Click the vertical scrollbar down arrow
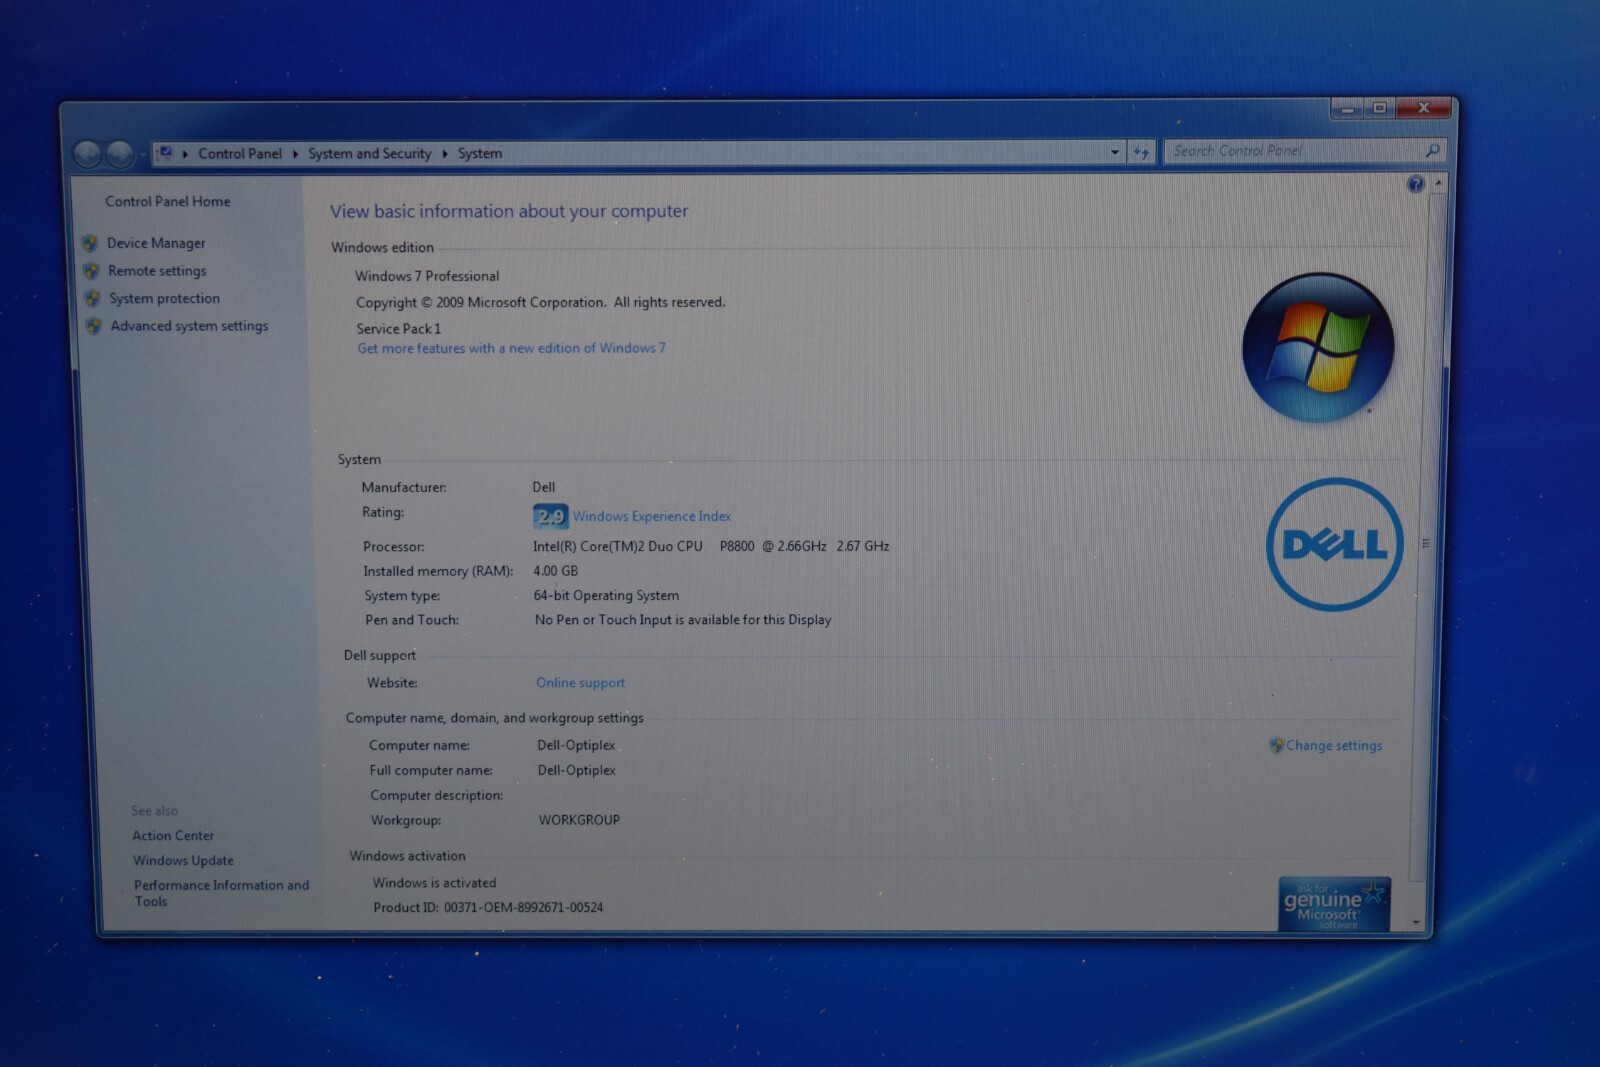The image size is (1600, 1067). coord(1416,921)
